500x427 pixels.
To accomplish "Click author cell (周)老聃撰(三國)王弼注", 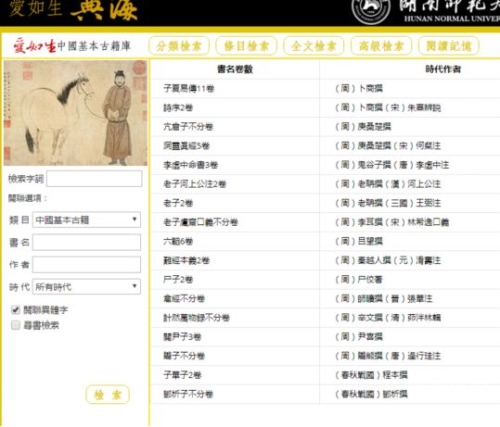I will pyautogui.click(x=388, y=203).
